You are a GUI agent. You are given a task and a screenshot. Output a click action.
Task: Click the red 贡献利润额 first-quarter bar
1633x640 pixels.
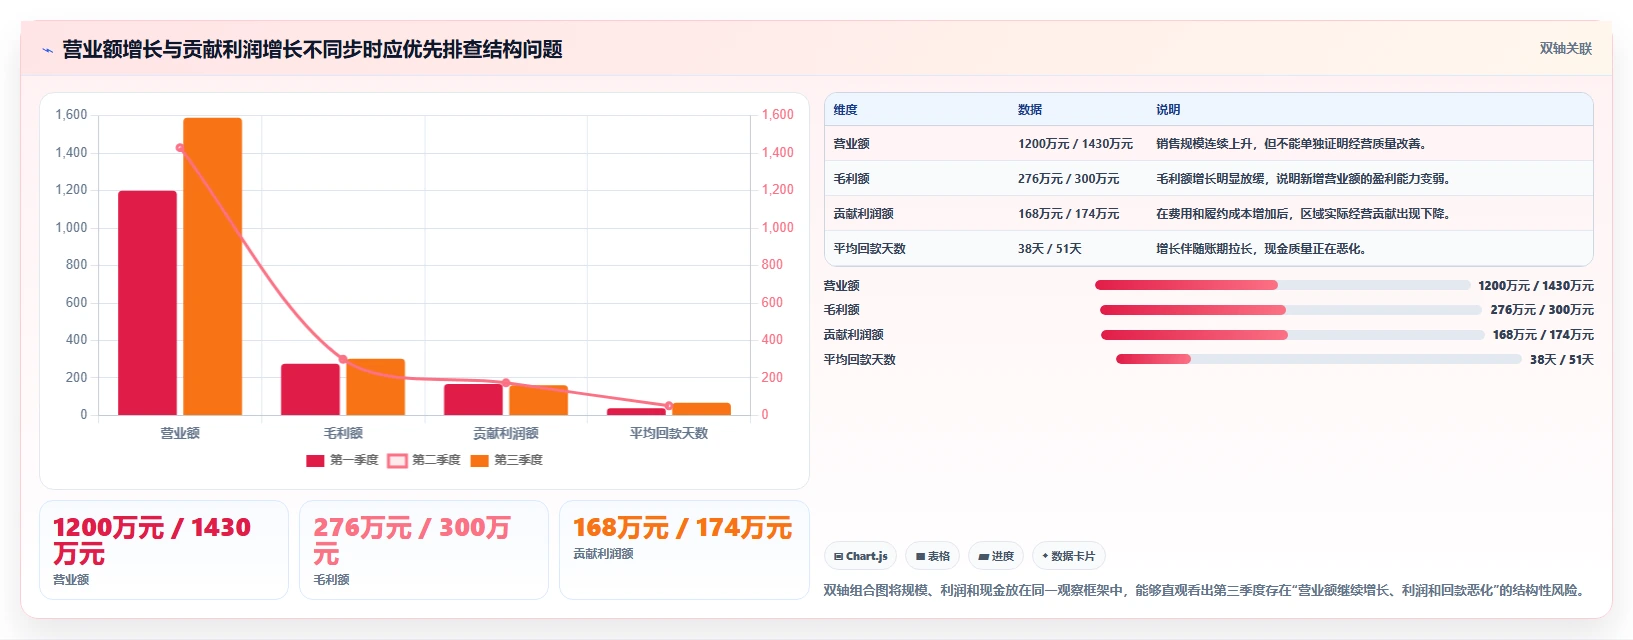[x=473, y=399]
